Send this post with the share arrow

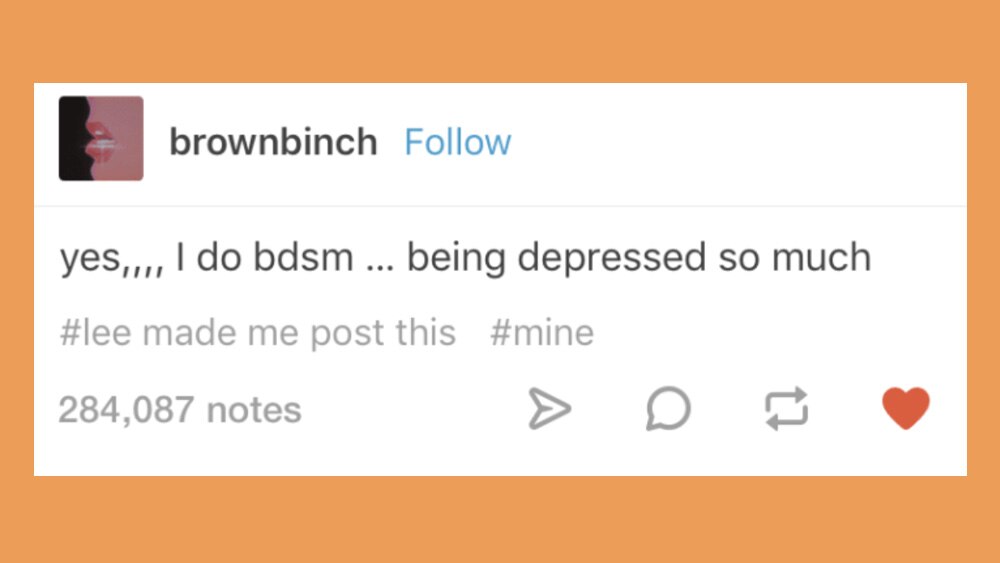click(549, 409)
